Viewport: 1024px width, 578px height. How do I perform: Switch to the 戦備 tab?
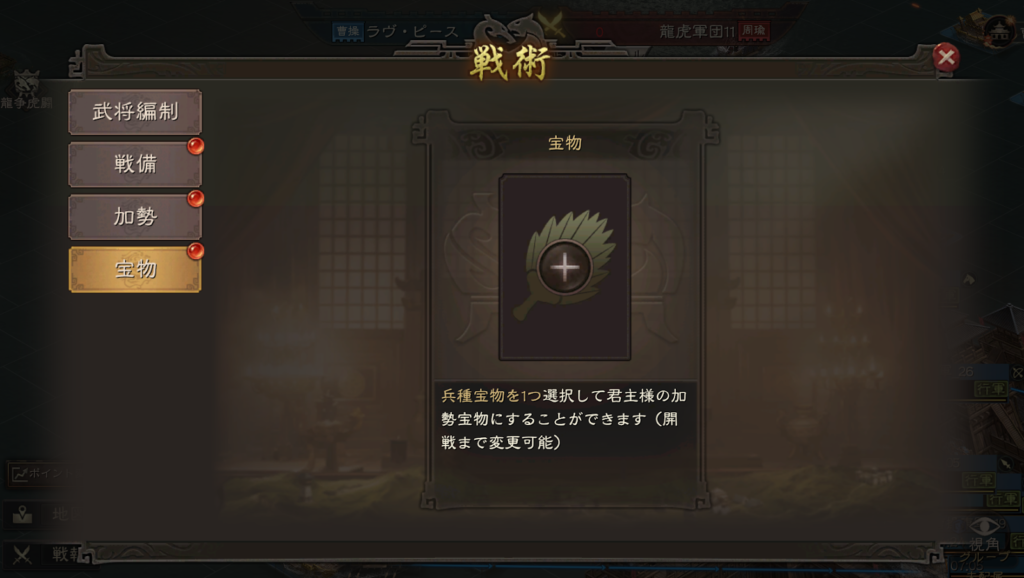click(x=135, y=164)
